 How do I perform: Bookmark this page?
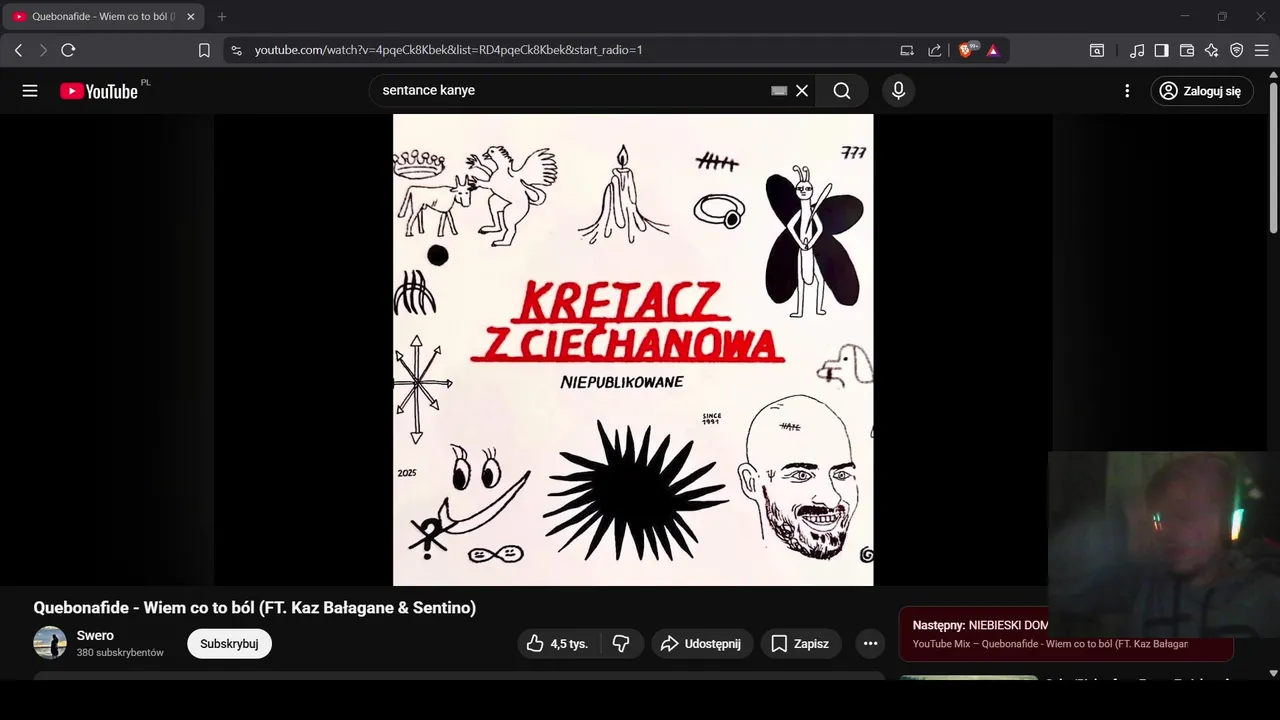(204, 50)
